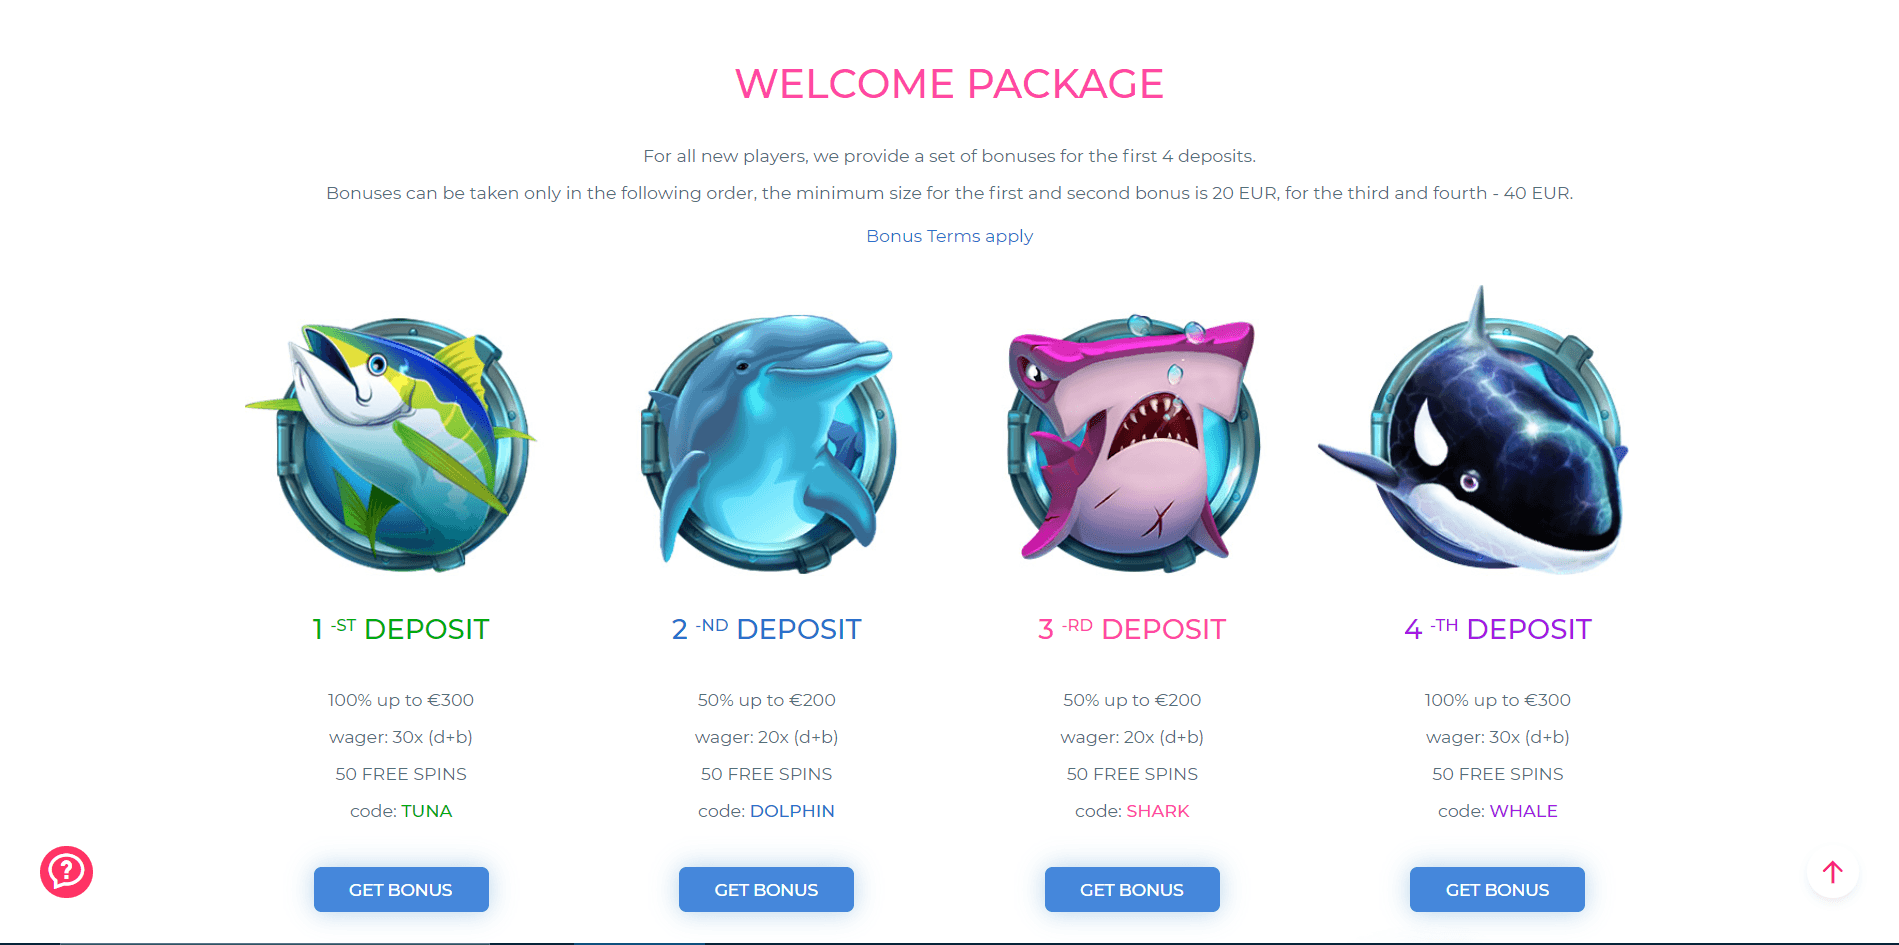Open the pink help chat icon
The width and height of the screenshot is (1899, 945).
tap(67, 872)
